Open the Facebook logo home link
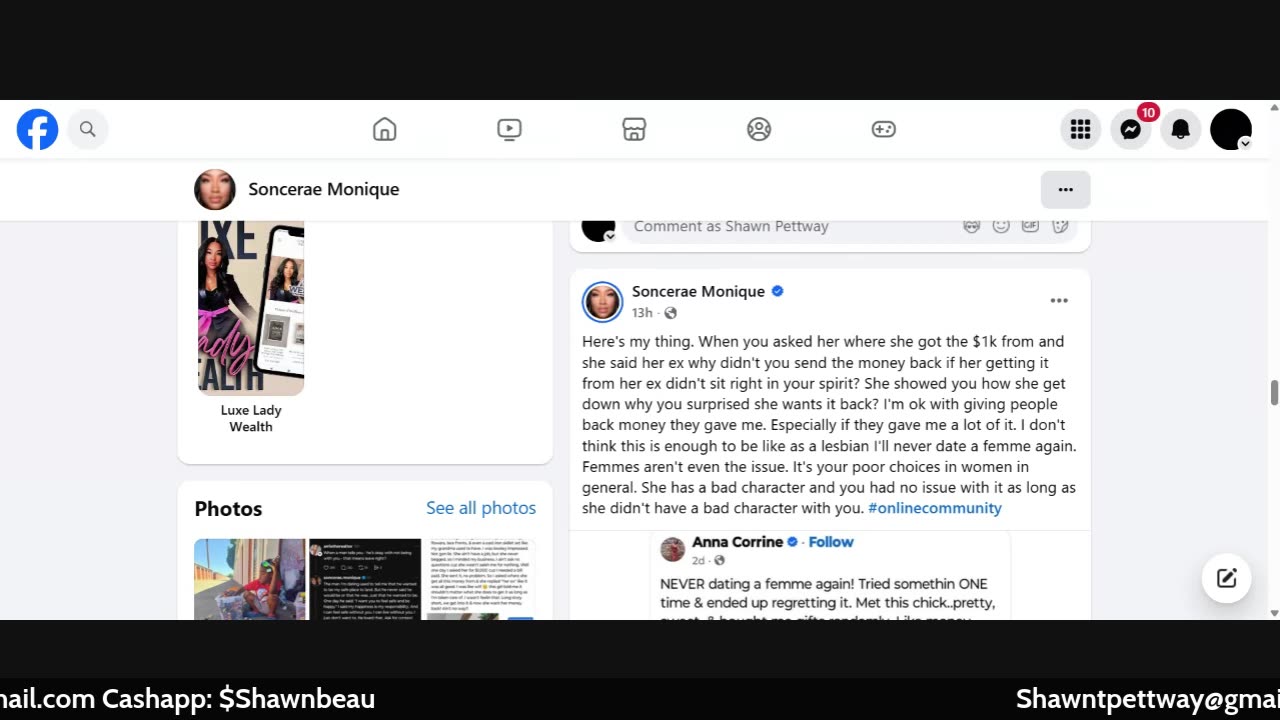1280x720 pixels. point(37,129)
